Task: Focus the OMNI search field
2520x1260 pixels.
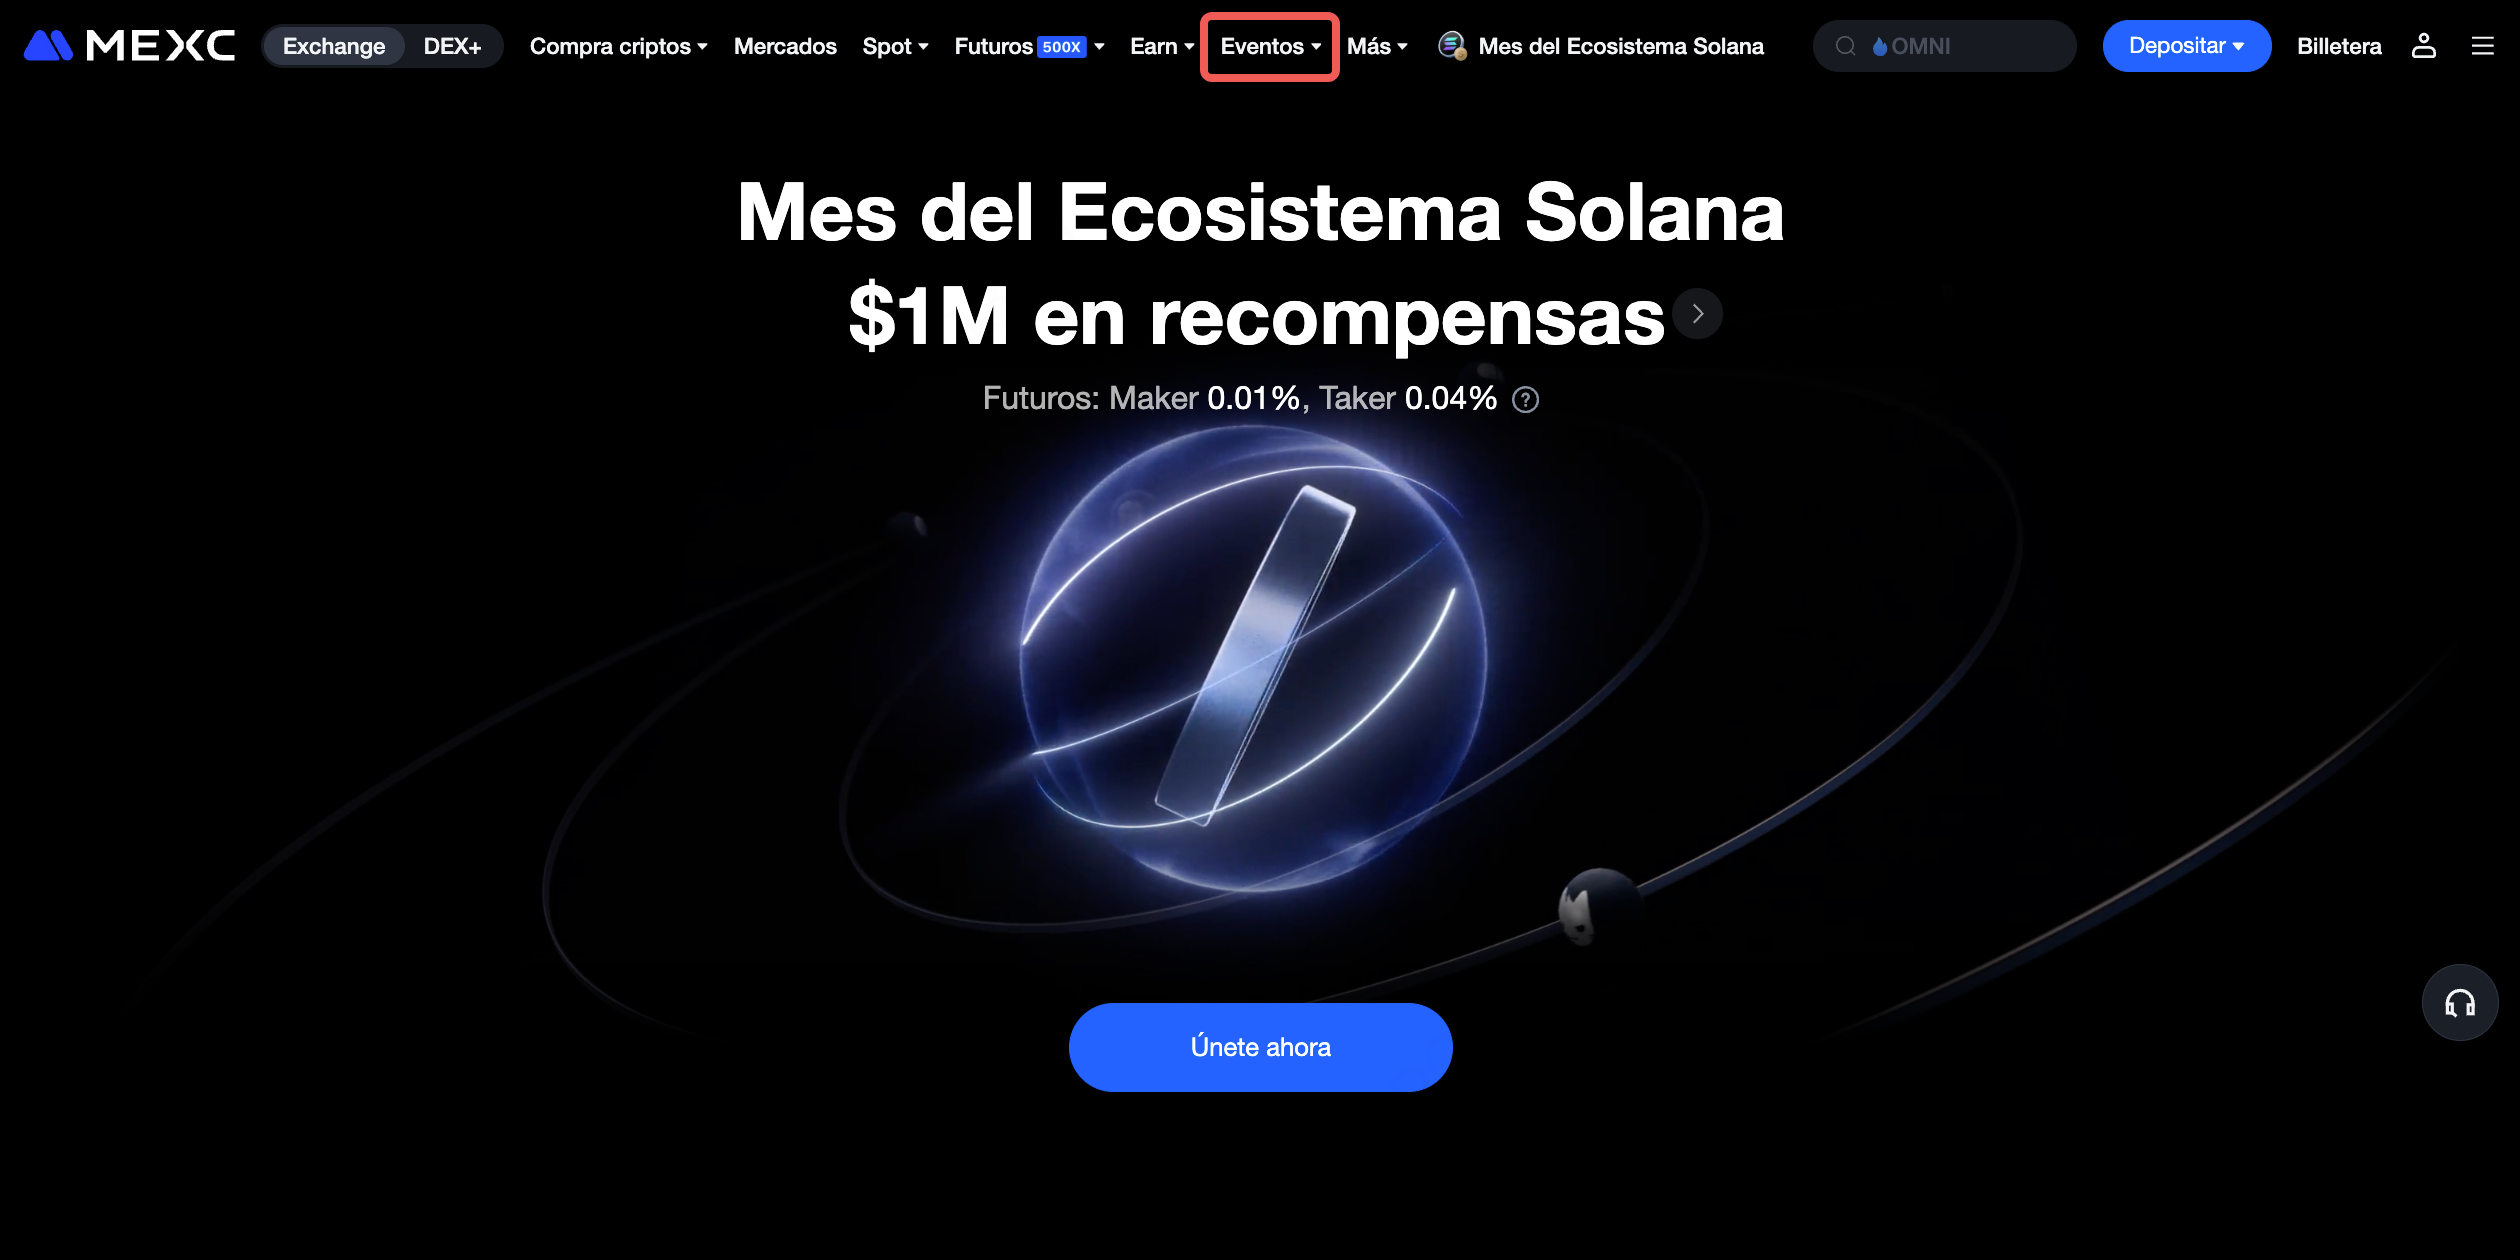Action: [x=1944, y=46]
